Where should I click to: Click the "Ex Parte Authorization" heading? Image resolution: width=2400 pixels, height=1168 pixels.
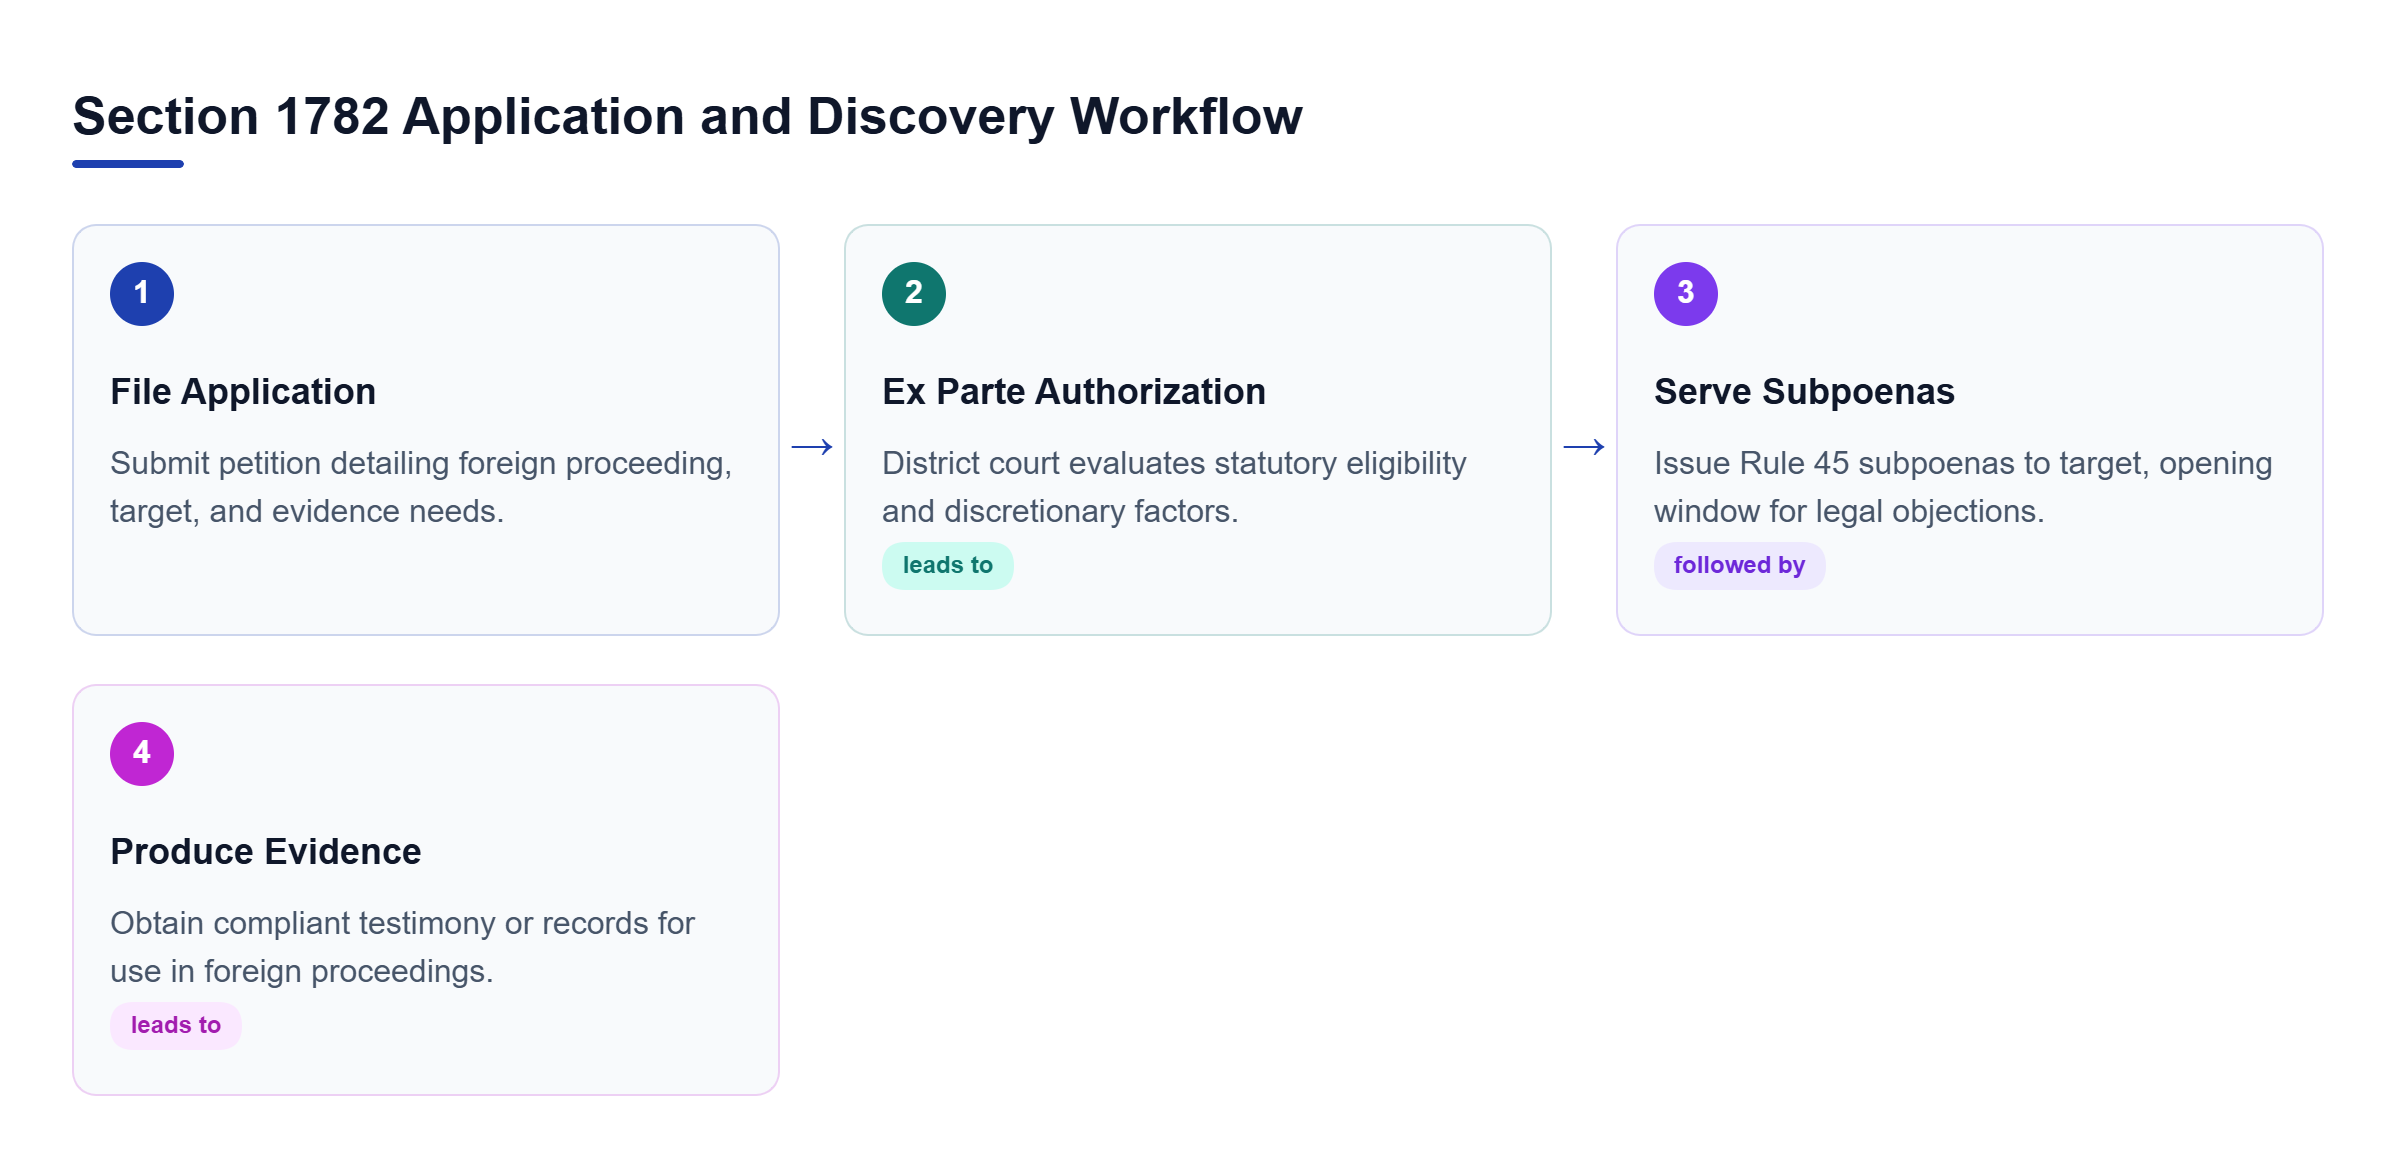1074,392
